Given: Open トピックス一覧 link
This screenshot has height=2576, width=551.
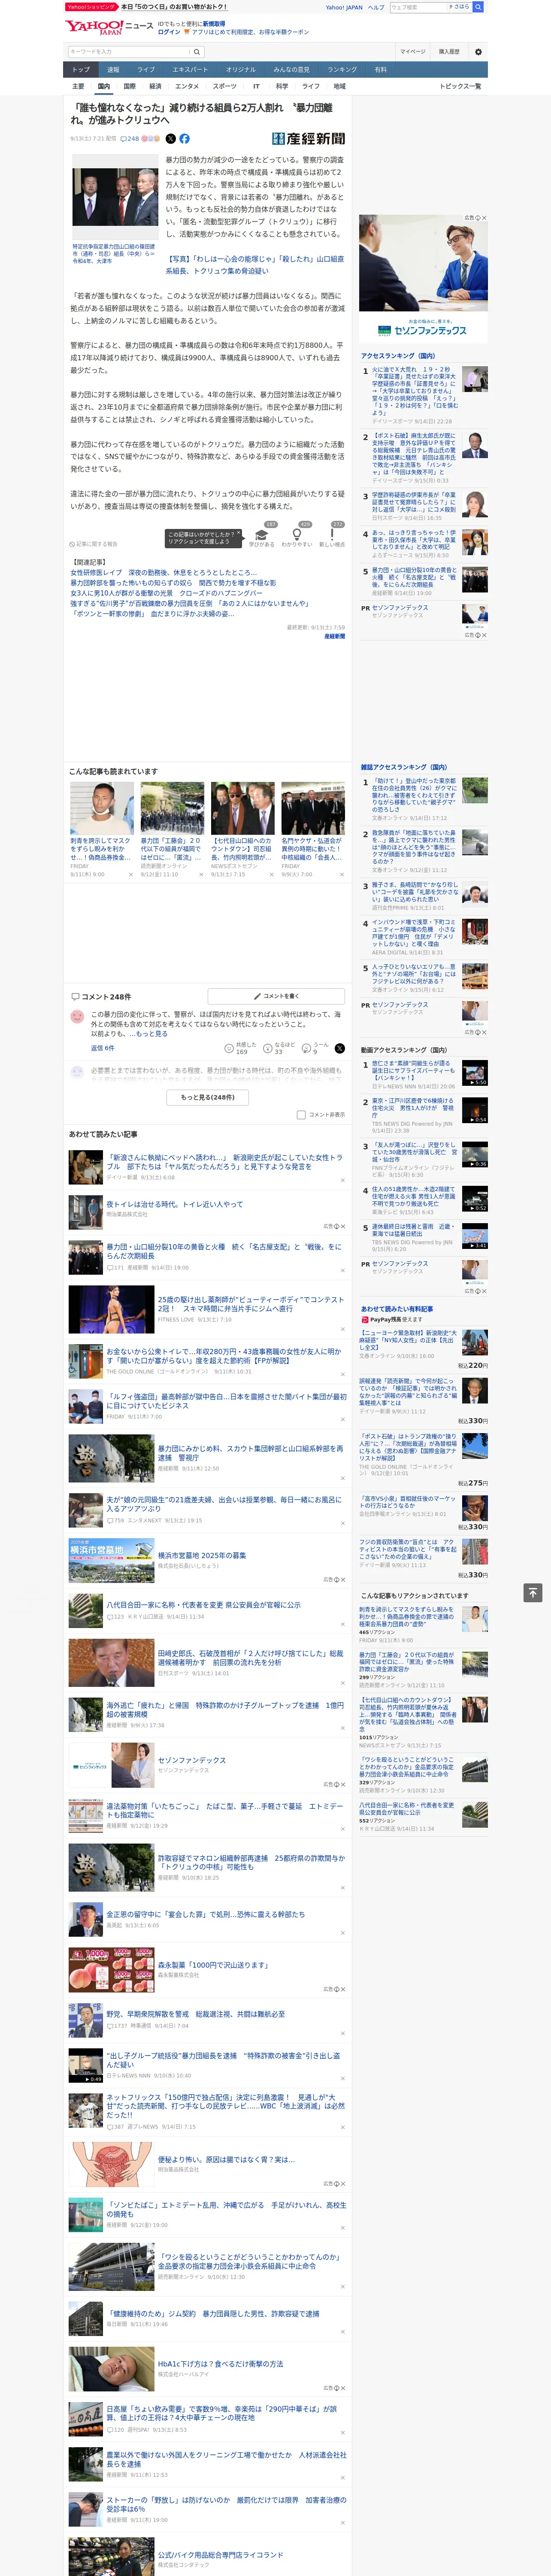Looking at the screenshot, I should (460, 86).
